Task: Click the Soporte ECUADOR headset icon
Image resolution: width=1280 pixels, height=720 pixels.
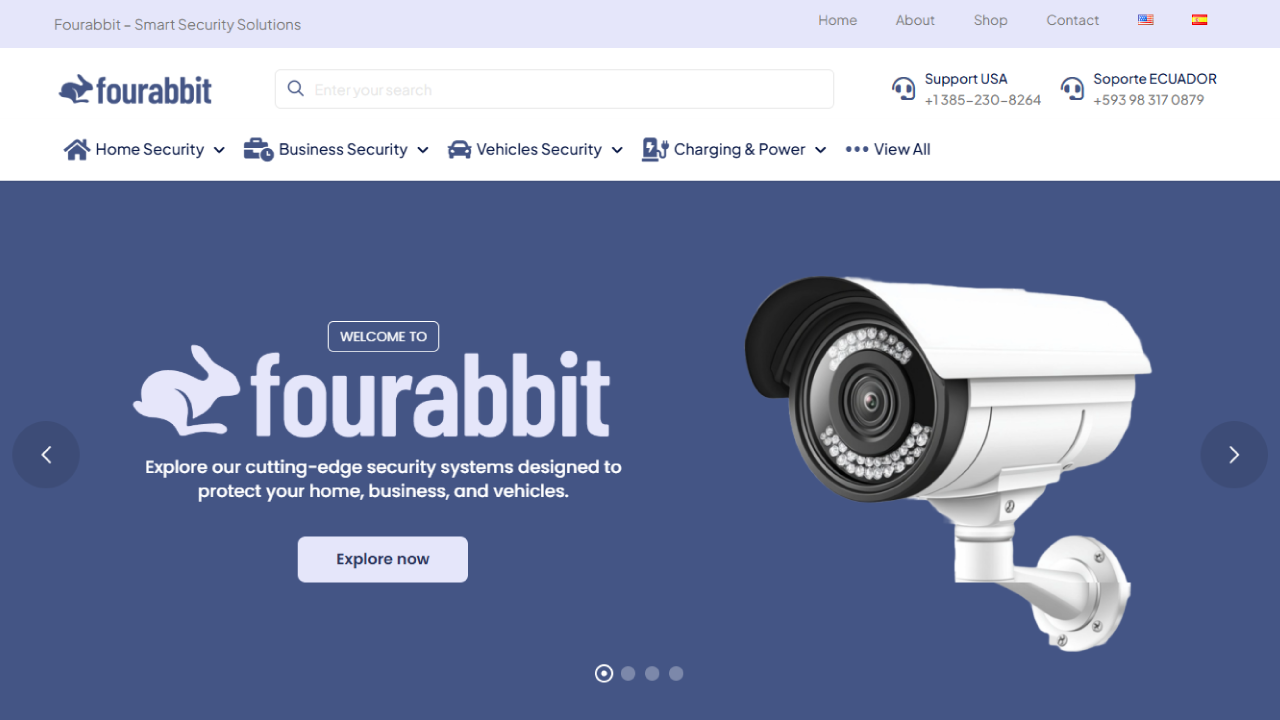Action: [x=1072, y=89]
